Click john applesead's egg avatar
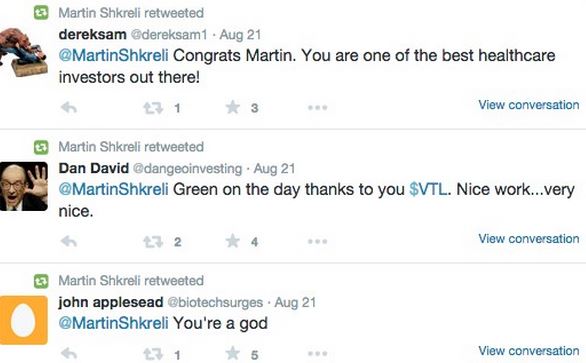This screenshot has width=586, height=363. [x=24, y=320]
